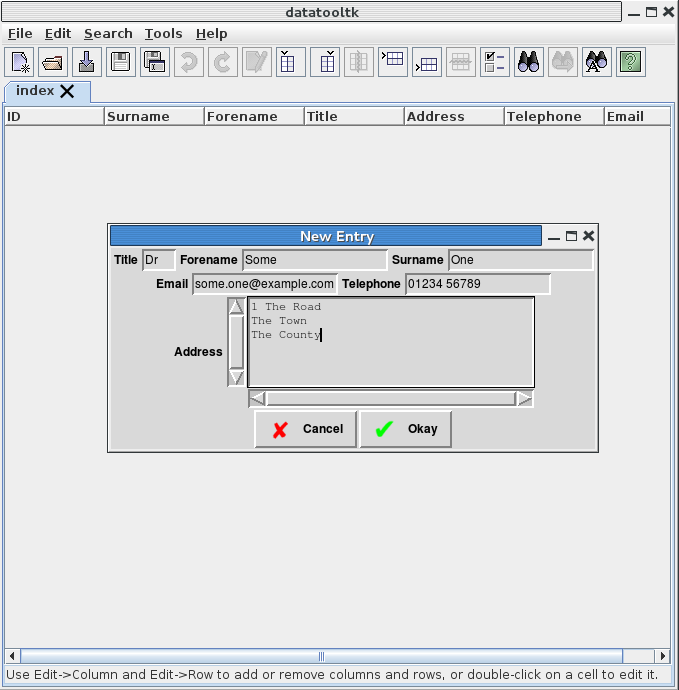Click the Save As toolbar icon
Screen dimensions: 679x690
(154, 62)
